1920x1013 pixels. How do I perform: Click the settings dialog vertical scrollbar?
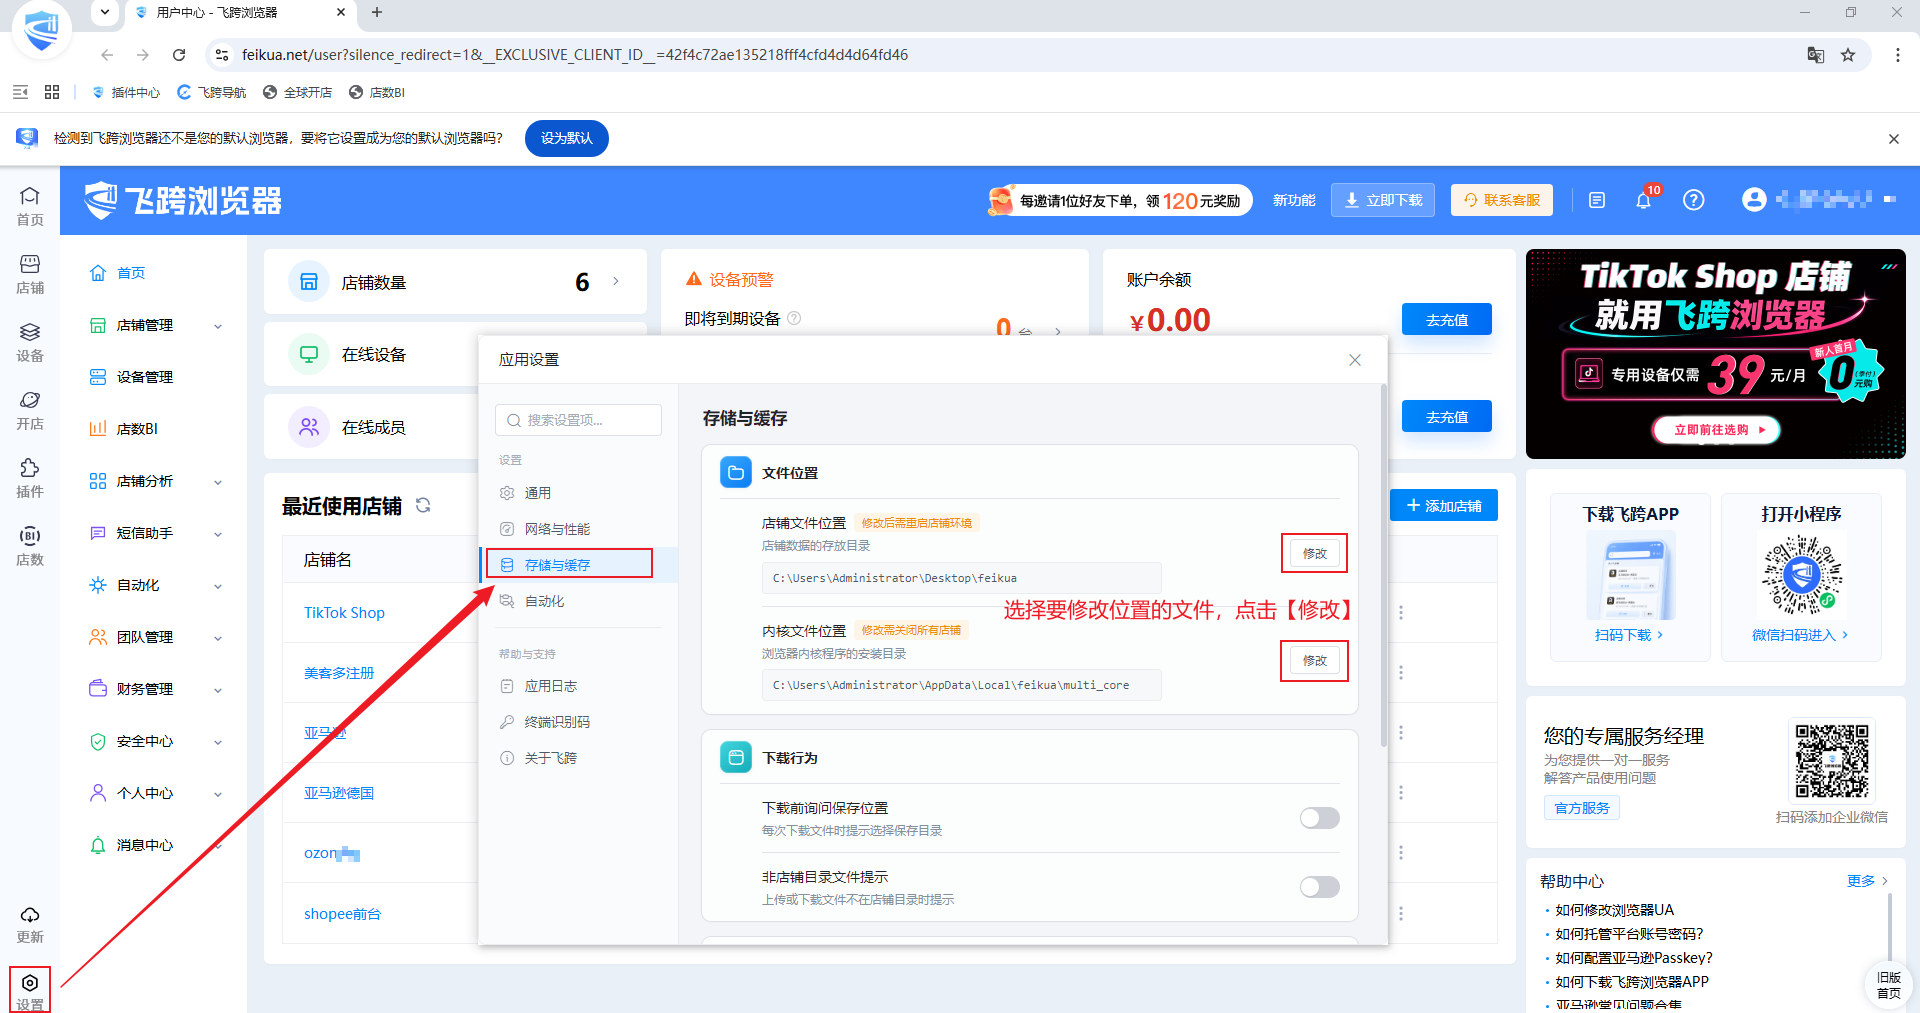click(1384, 565)
